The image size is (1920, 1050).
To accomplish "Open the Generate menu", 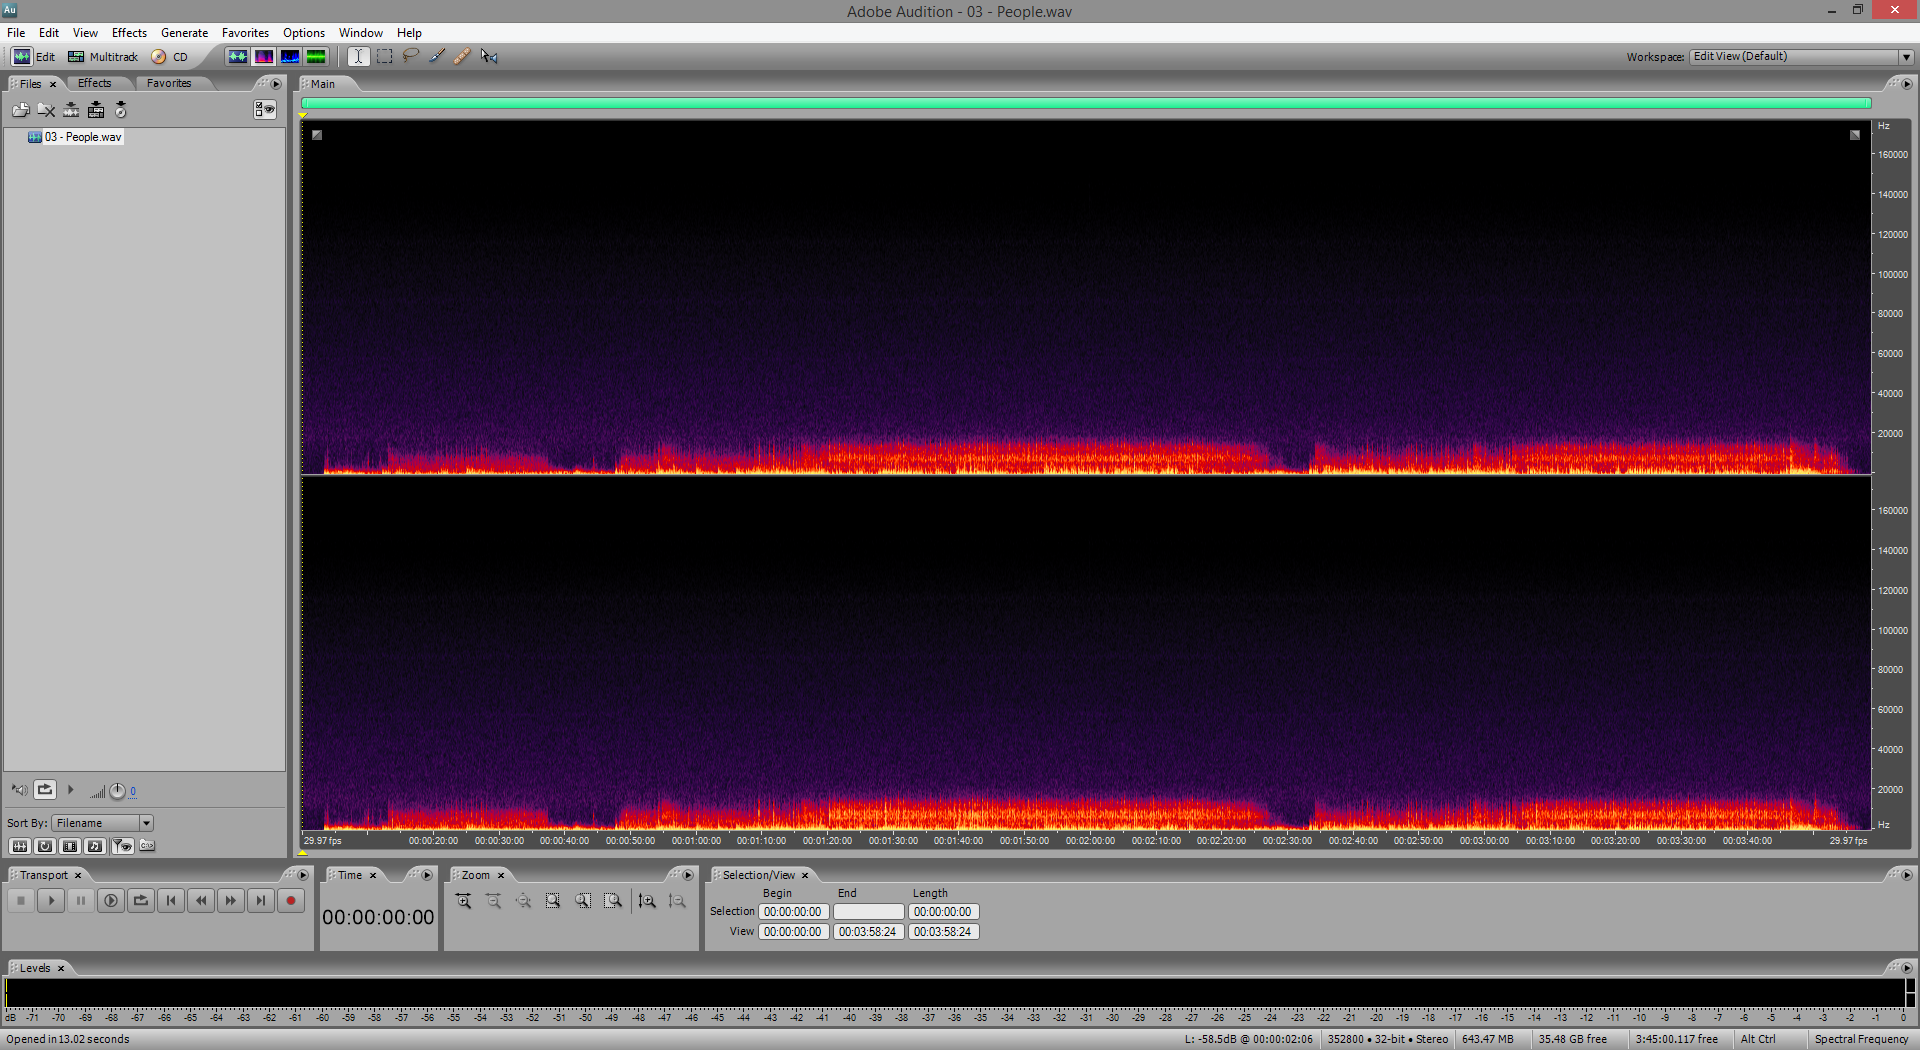I will (184, 33).
